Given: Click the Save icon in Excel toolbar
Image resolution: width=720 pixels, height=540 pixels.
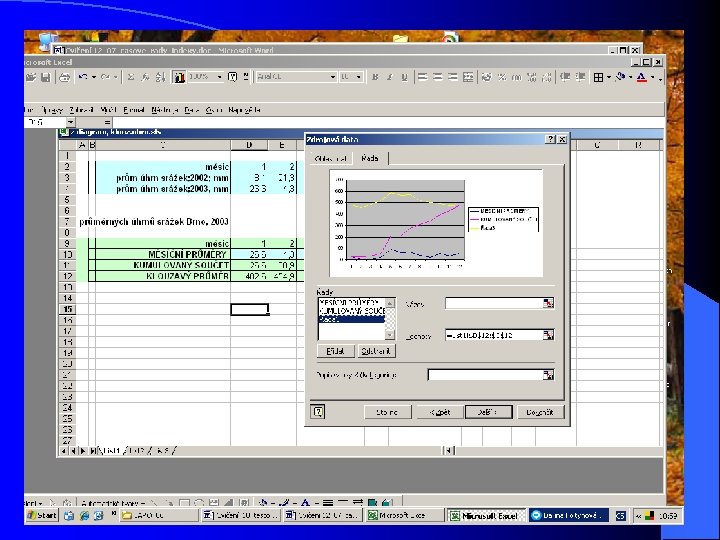Looking at the screenshot, I should pyautogui.click(x=45, y=77).
